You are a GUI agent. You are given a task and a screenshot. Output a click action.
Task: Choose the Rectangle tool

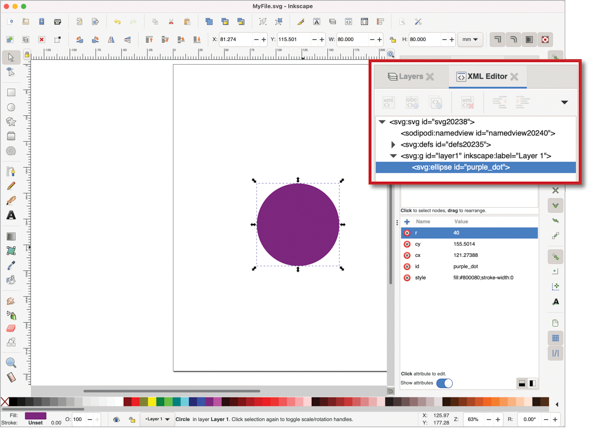pyautogui.click(x=11, y=92)
